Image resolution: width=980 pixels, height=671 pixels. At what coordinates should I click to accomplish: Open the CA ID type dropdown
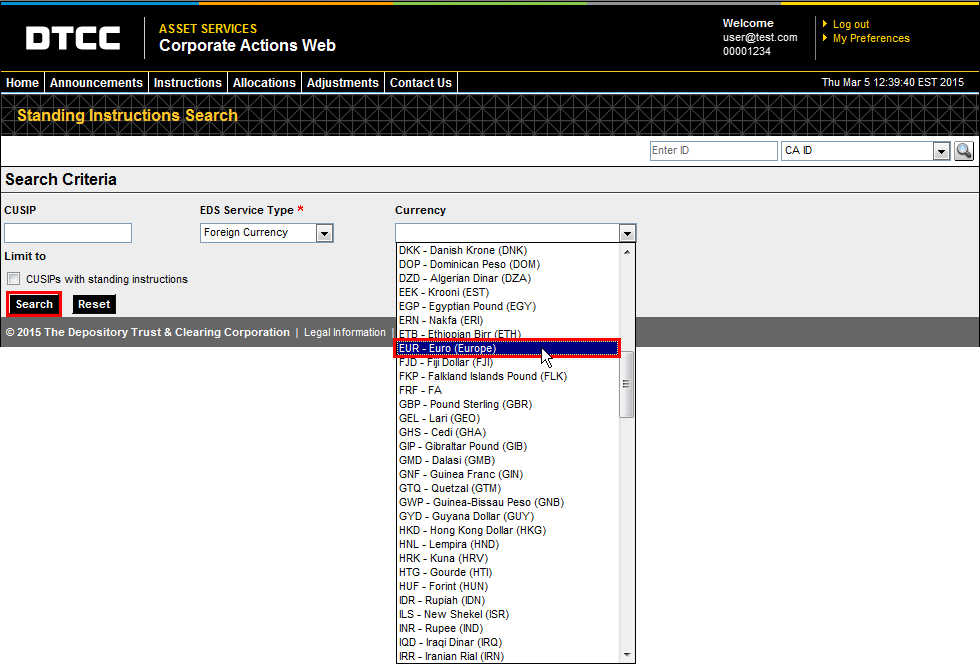coord(940,151)
